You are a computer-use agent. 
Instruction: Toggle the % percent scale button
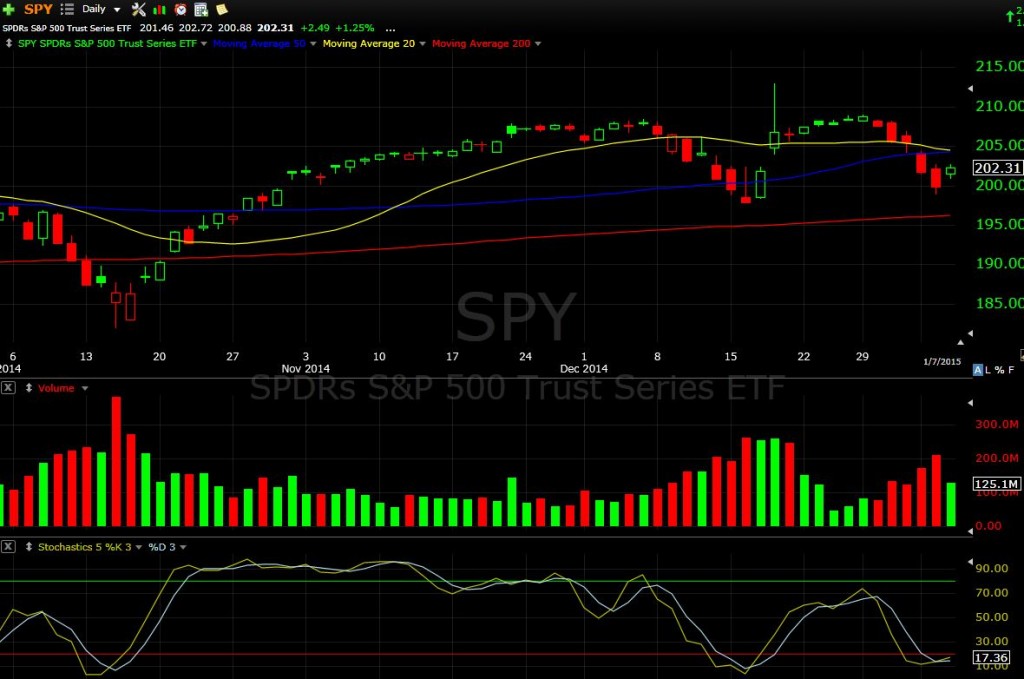pos(999,370)
